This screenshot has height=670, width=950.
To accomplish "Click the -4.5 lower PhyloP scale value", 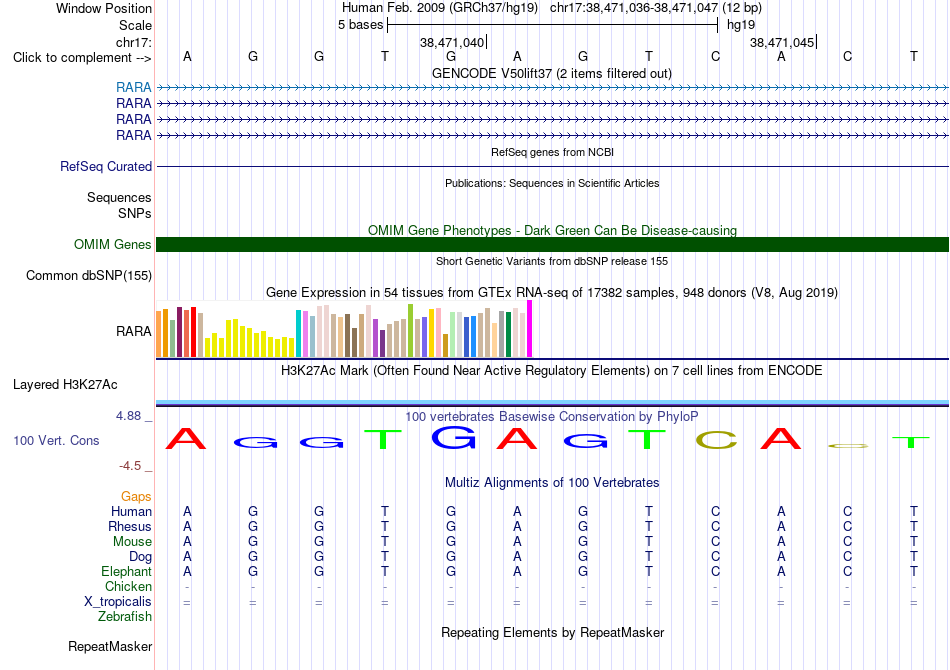I will pyautogui.click(x=130, y=466).
